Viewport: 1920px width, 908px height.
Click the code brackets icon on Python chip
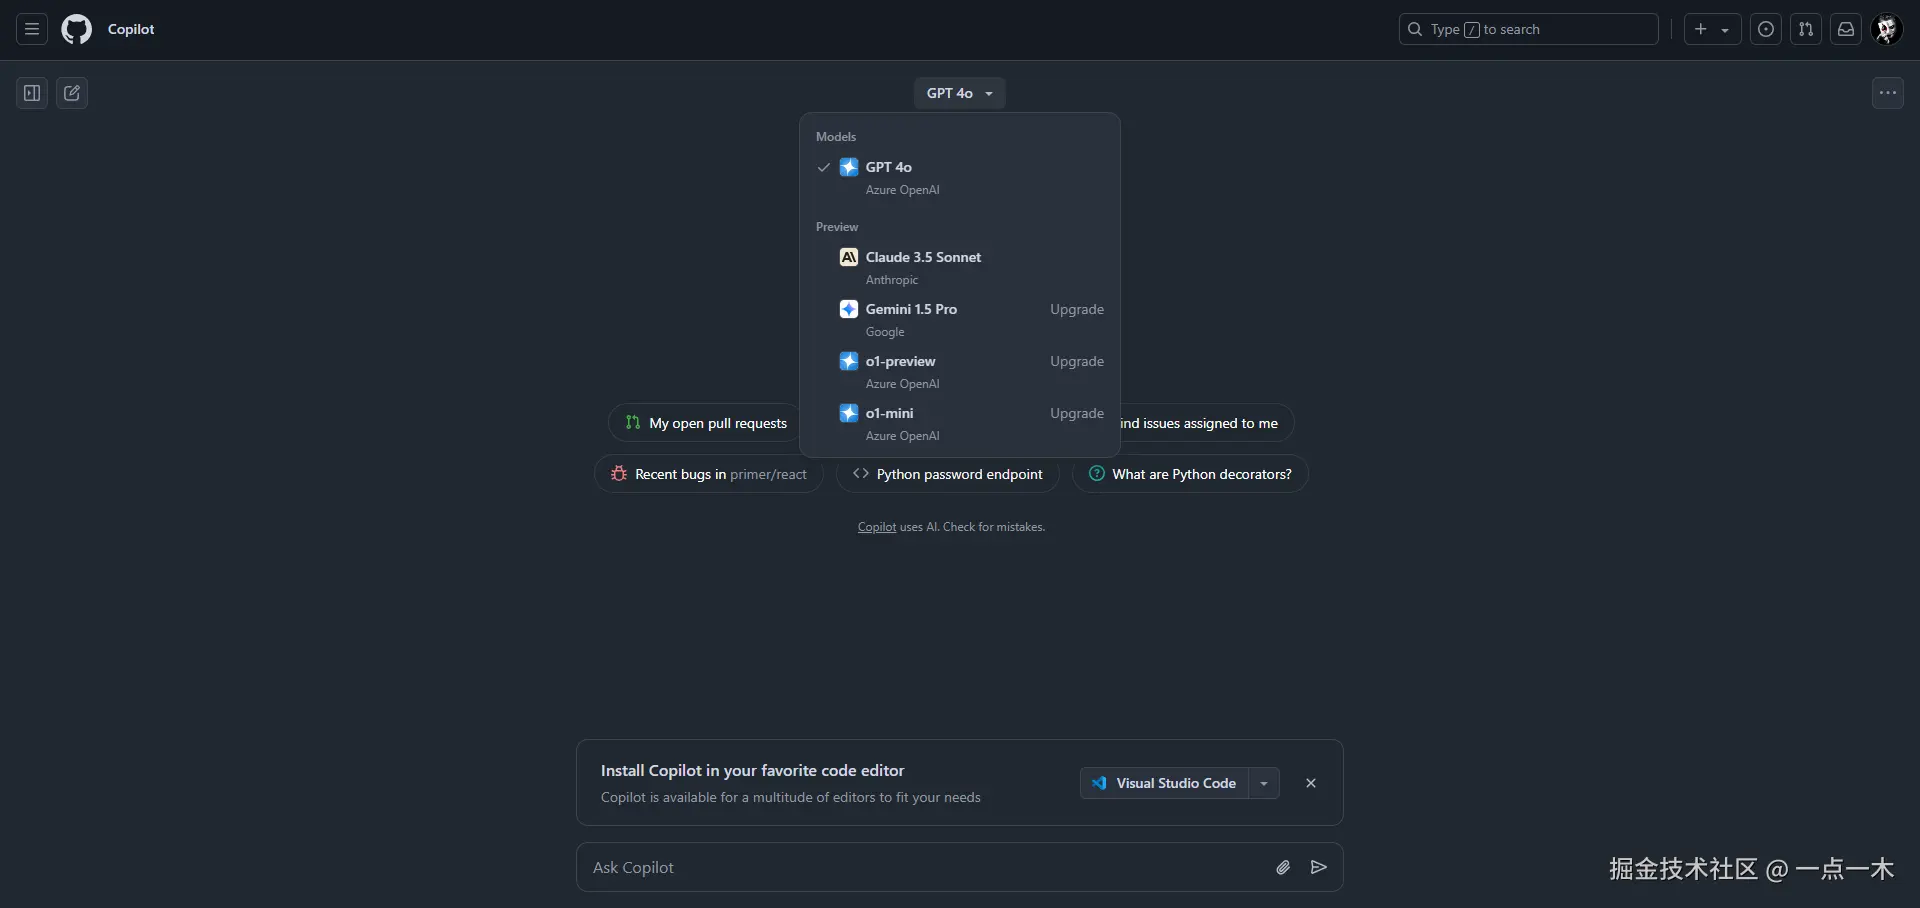(860, 474)
